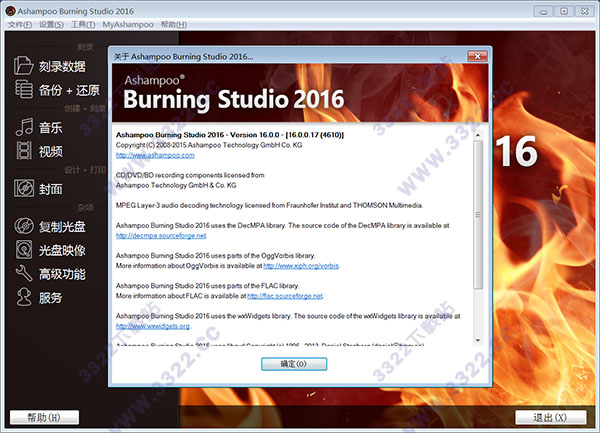This screenshot has height=433, width=600.
Task: Open the www.ashampoo.com link
Action: pos(155,155)
